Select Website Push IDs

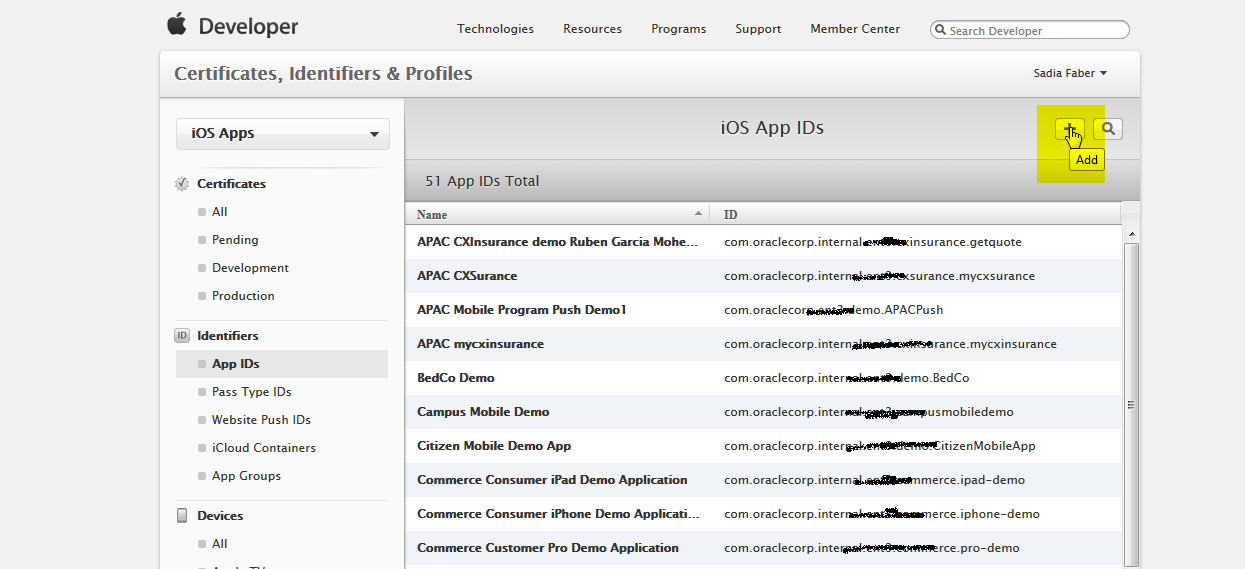(x=261, y=420)
